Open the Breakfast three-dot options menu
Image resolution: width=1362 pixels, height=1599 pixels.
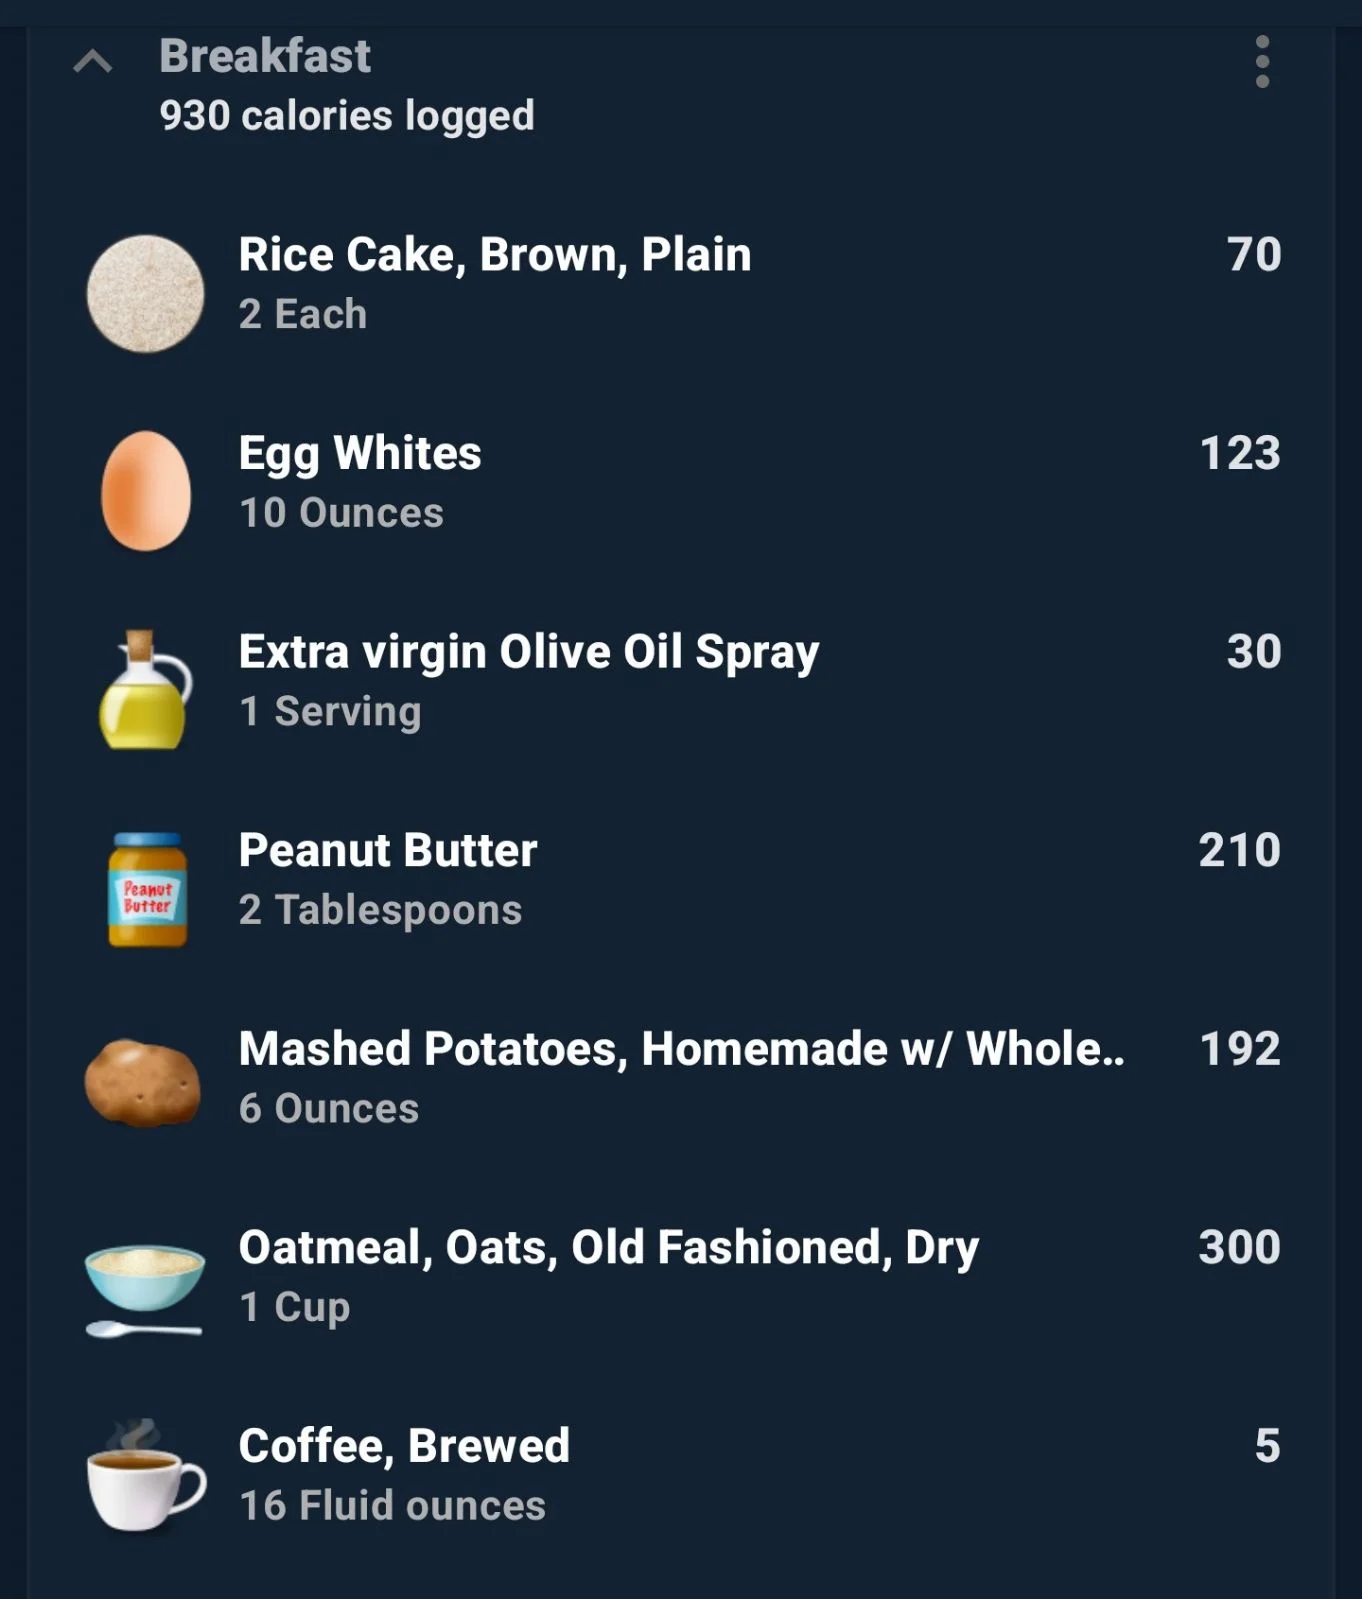[1262, 62]
